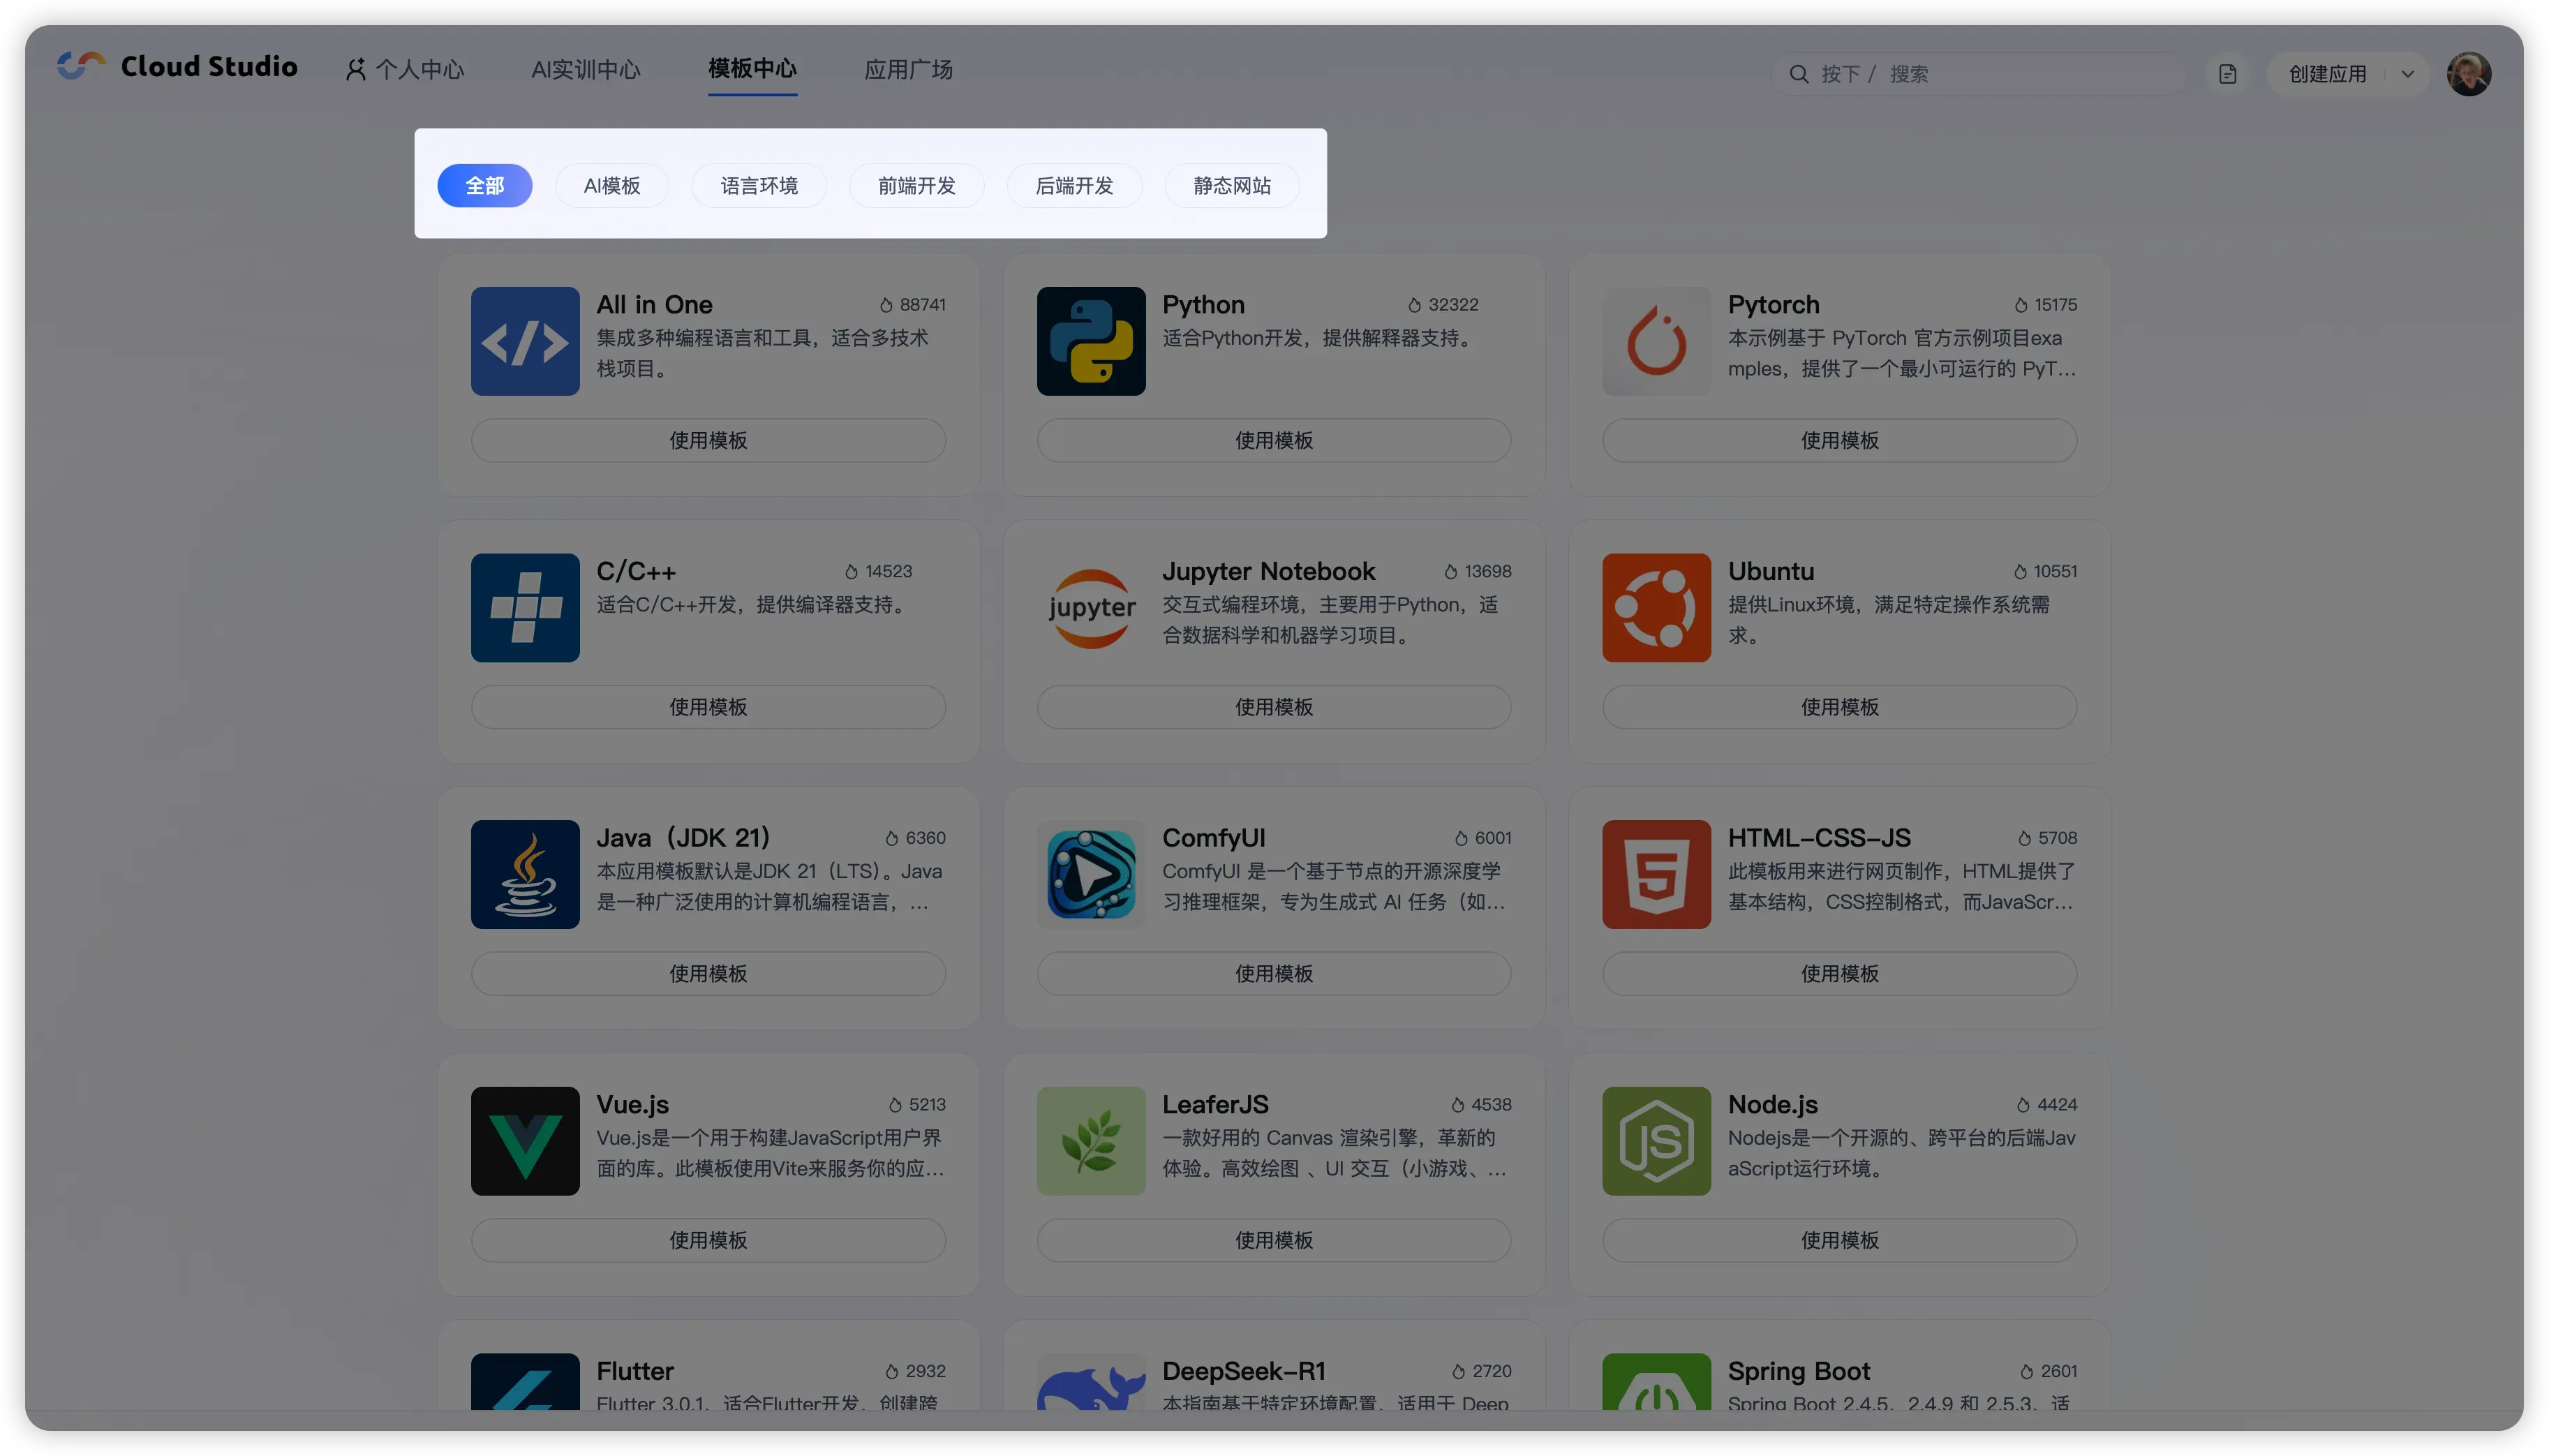Select the 前端开发 category filter
This screenshot has width=2549, height=1456.
coord(916,186)
